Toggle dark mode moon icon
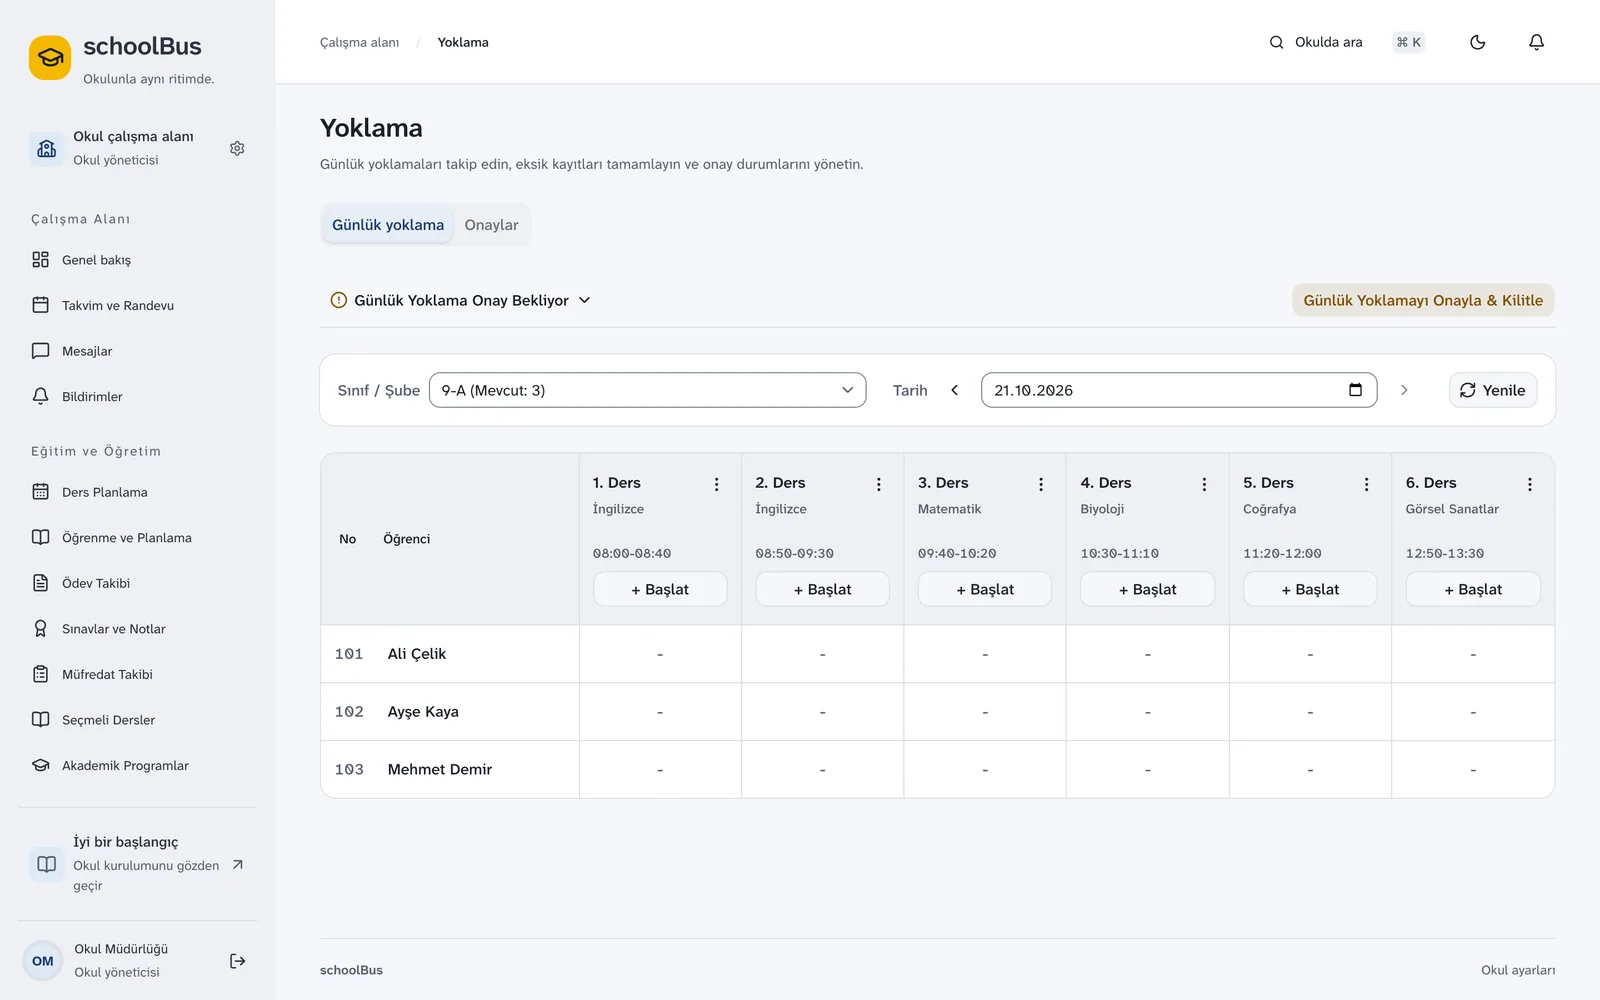1600x1000 pixels. point(1478,42)
